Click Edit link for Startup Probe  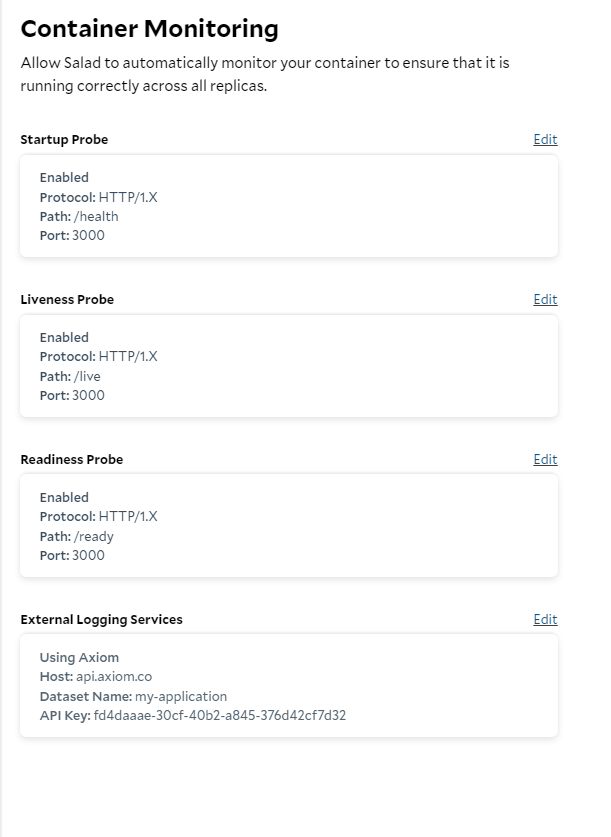click(x=545, y=139)
